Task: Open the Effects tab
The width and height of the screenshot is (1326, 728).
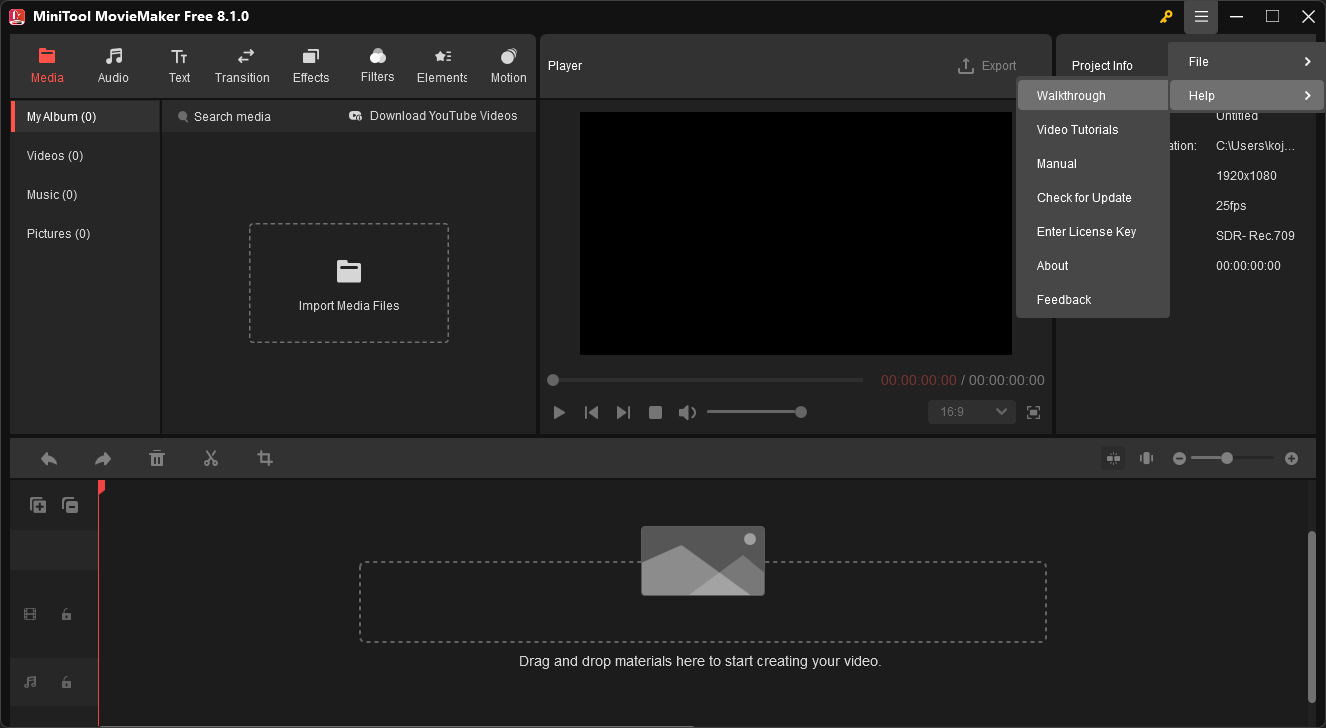Action: click(311, 66)
